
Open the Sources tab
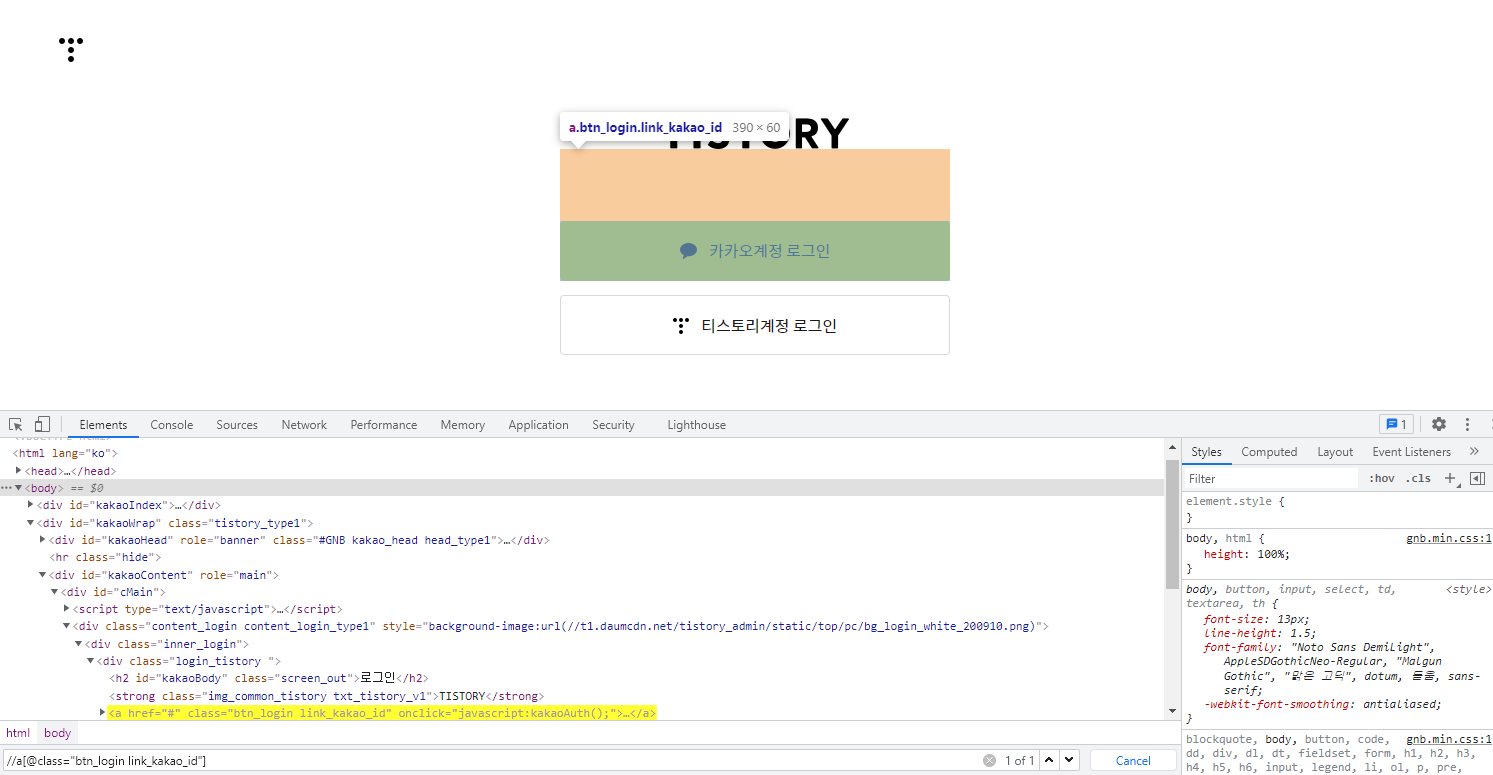pos(237,424)
